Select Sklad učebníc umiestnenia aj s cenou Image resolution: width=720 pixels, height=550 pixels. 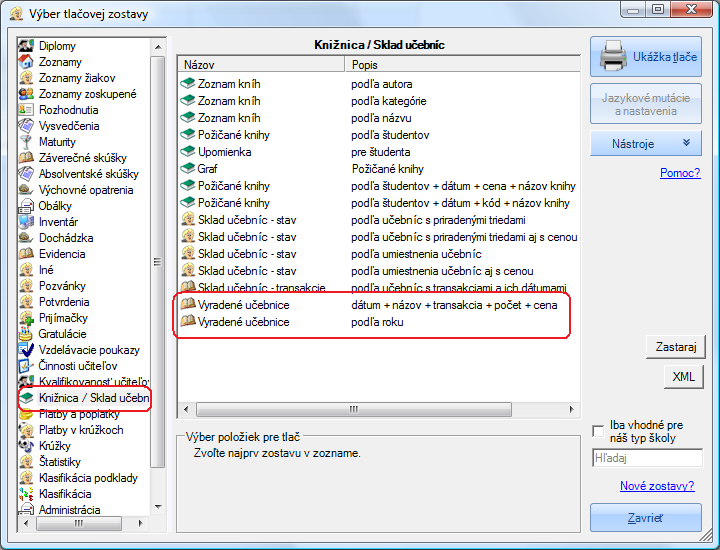coord(378,271)
